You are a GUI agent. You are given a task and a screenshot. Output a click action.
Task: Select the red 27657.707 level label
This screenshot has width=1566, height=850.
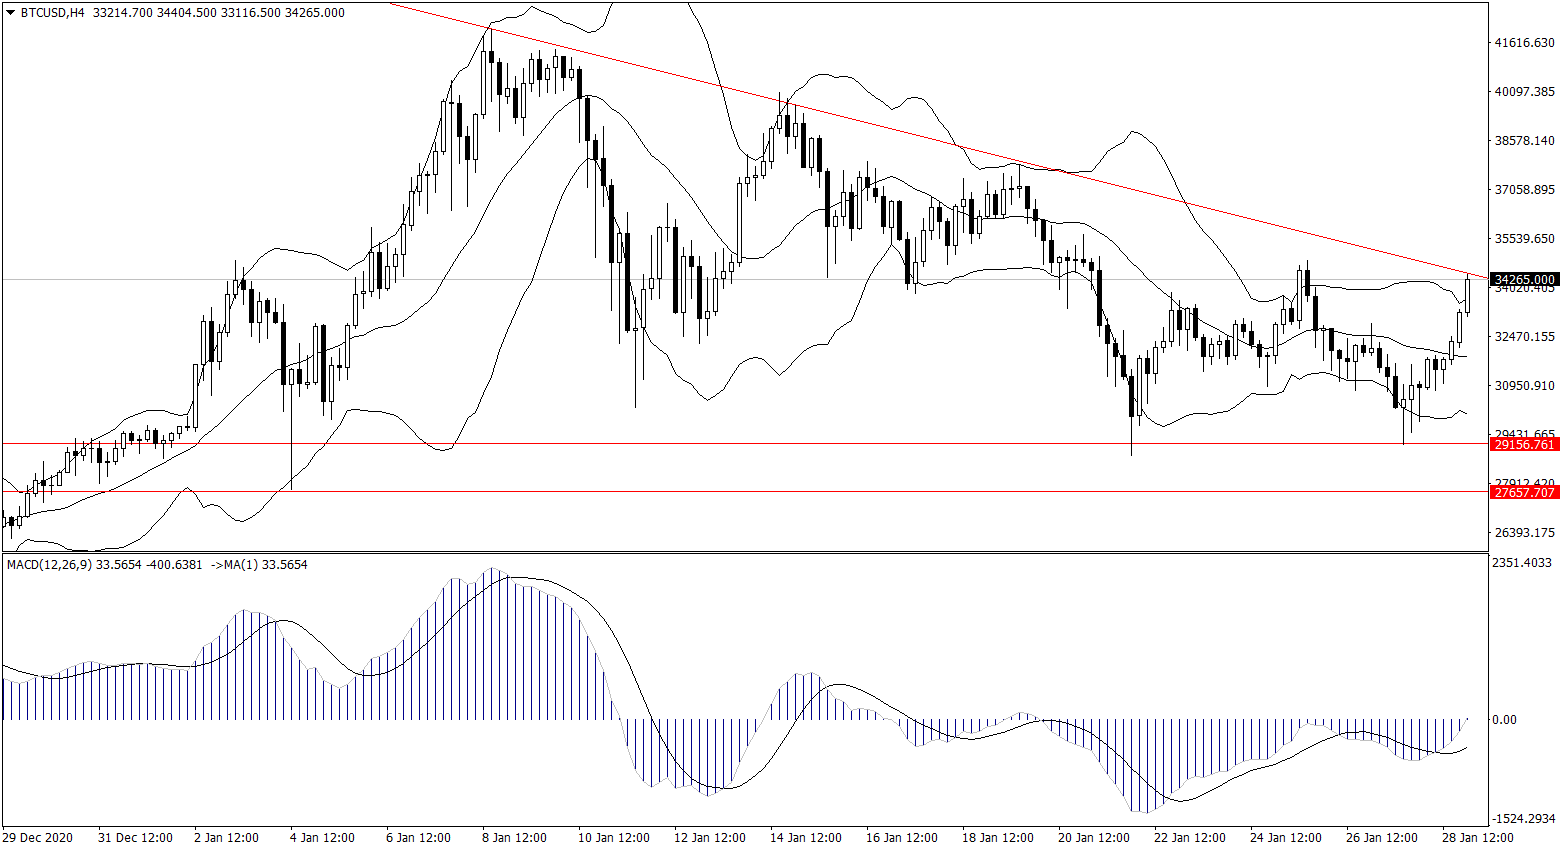[1523, 492]
